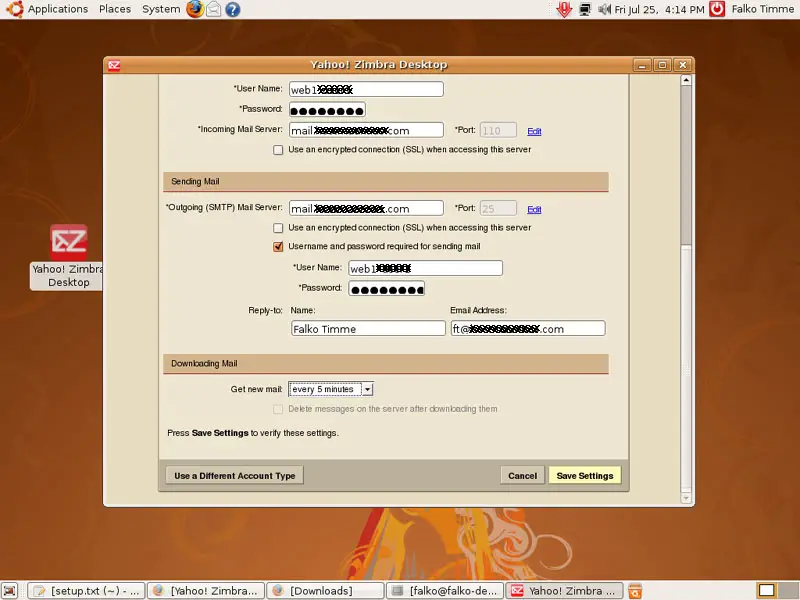
Task: Launch Firefox from the top panel
Action: click(x=194, y=9)
